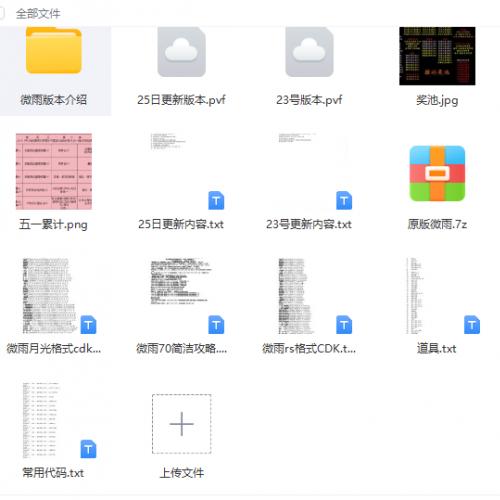Click text badge icon on 道具.txt
The width and height of the screenshot is (500, 500).
(x=472, y=325)
